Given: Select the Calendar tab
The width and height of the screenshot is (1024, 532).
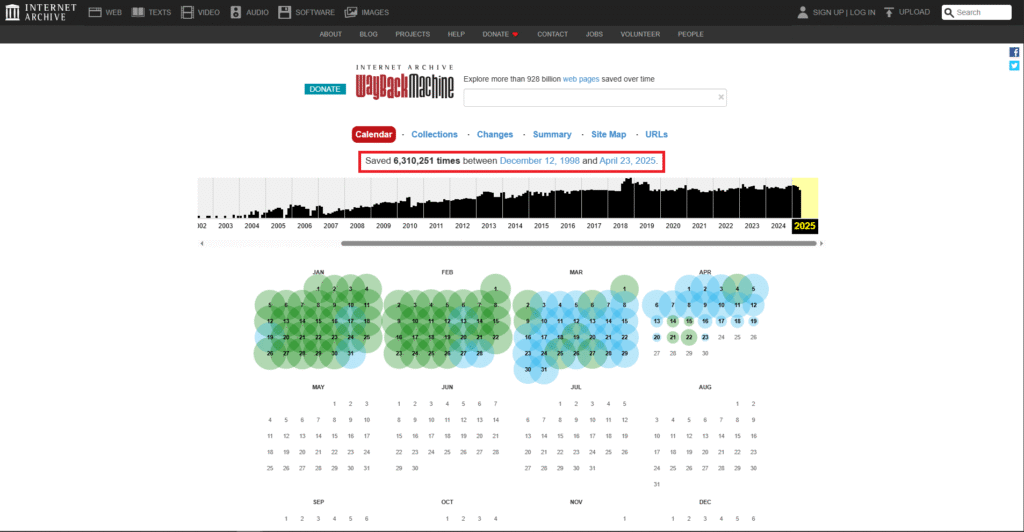Looking at the screenshot, I should [x=374, y=134].
